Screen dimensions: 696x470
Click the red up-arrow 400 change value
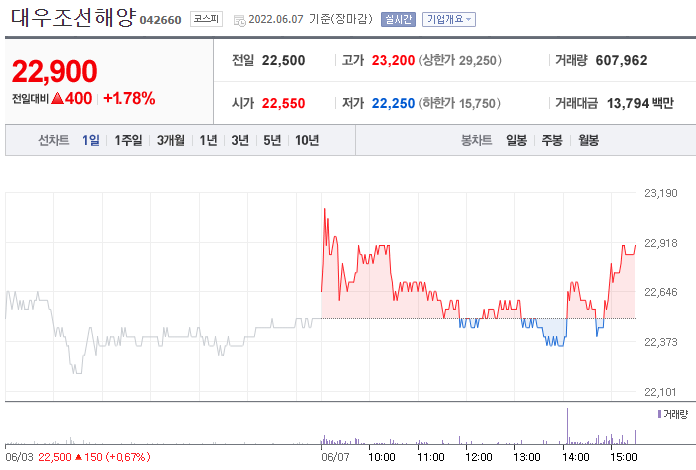(x=71, y=99)
